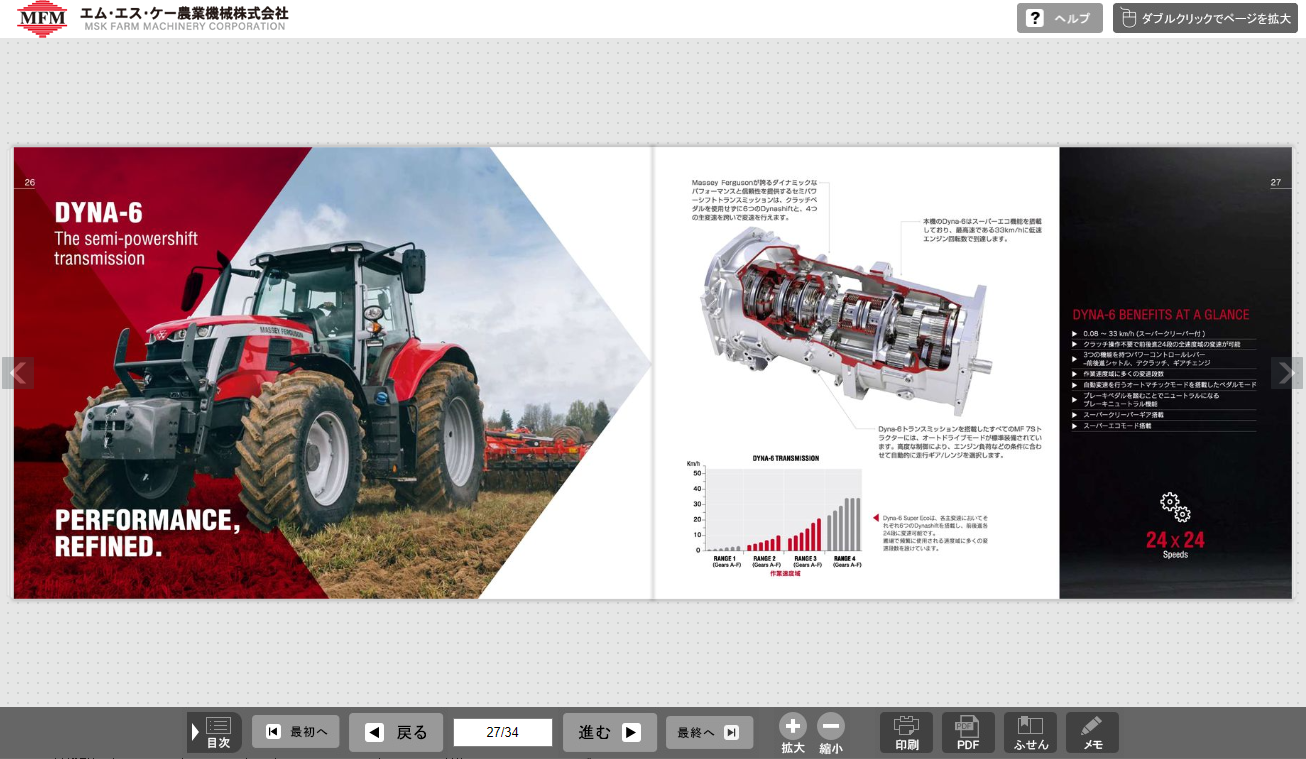Screen dimensions: 1306x759
Task: Zoom out with the 縮小 minus icon
Action: point(831,733)
